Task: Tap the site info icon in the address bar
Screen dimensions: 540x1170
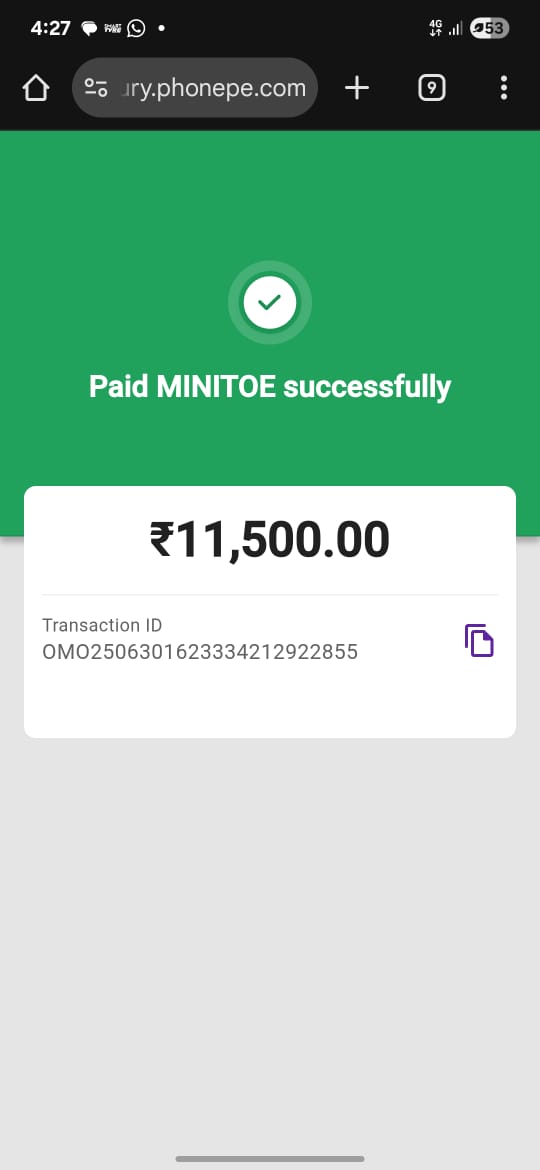Action: [x=95, y=88]
